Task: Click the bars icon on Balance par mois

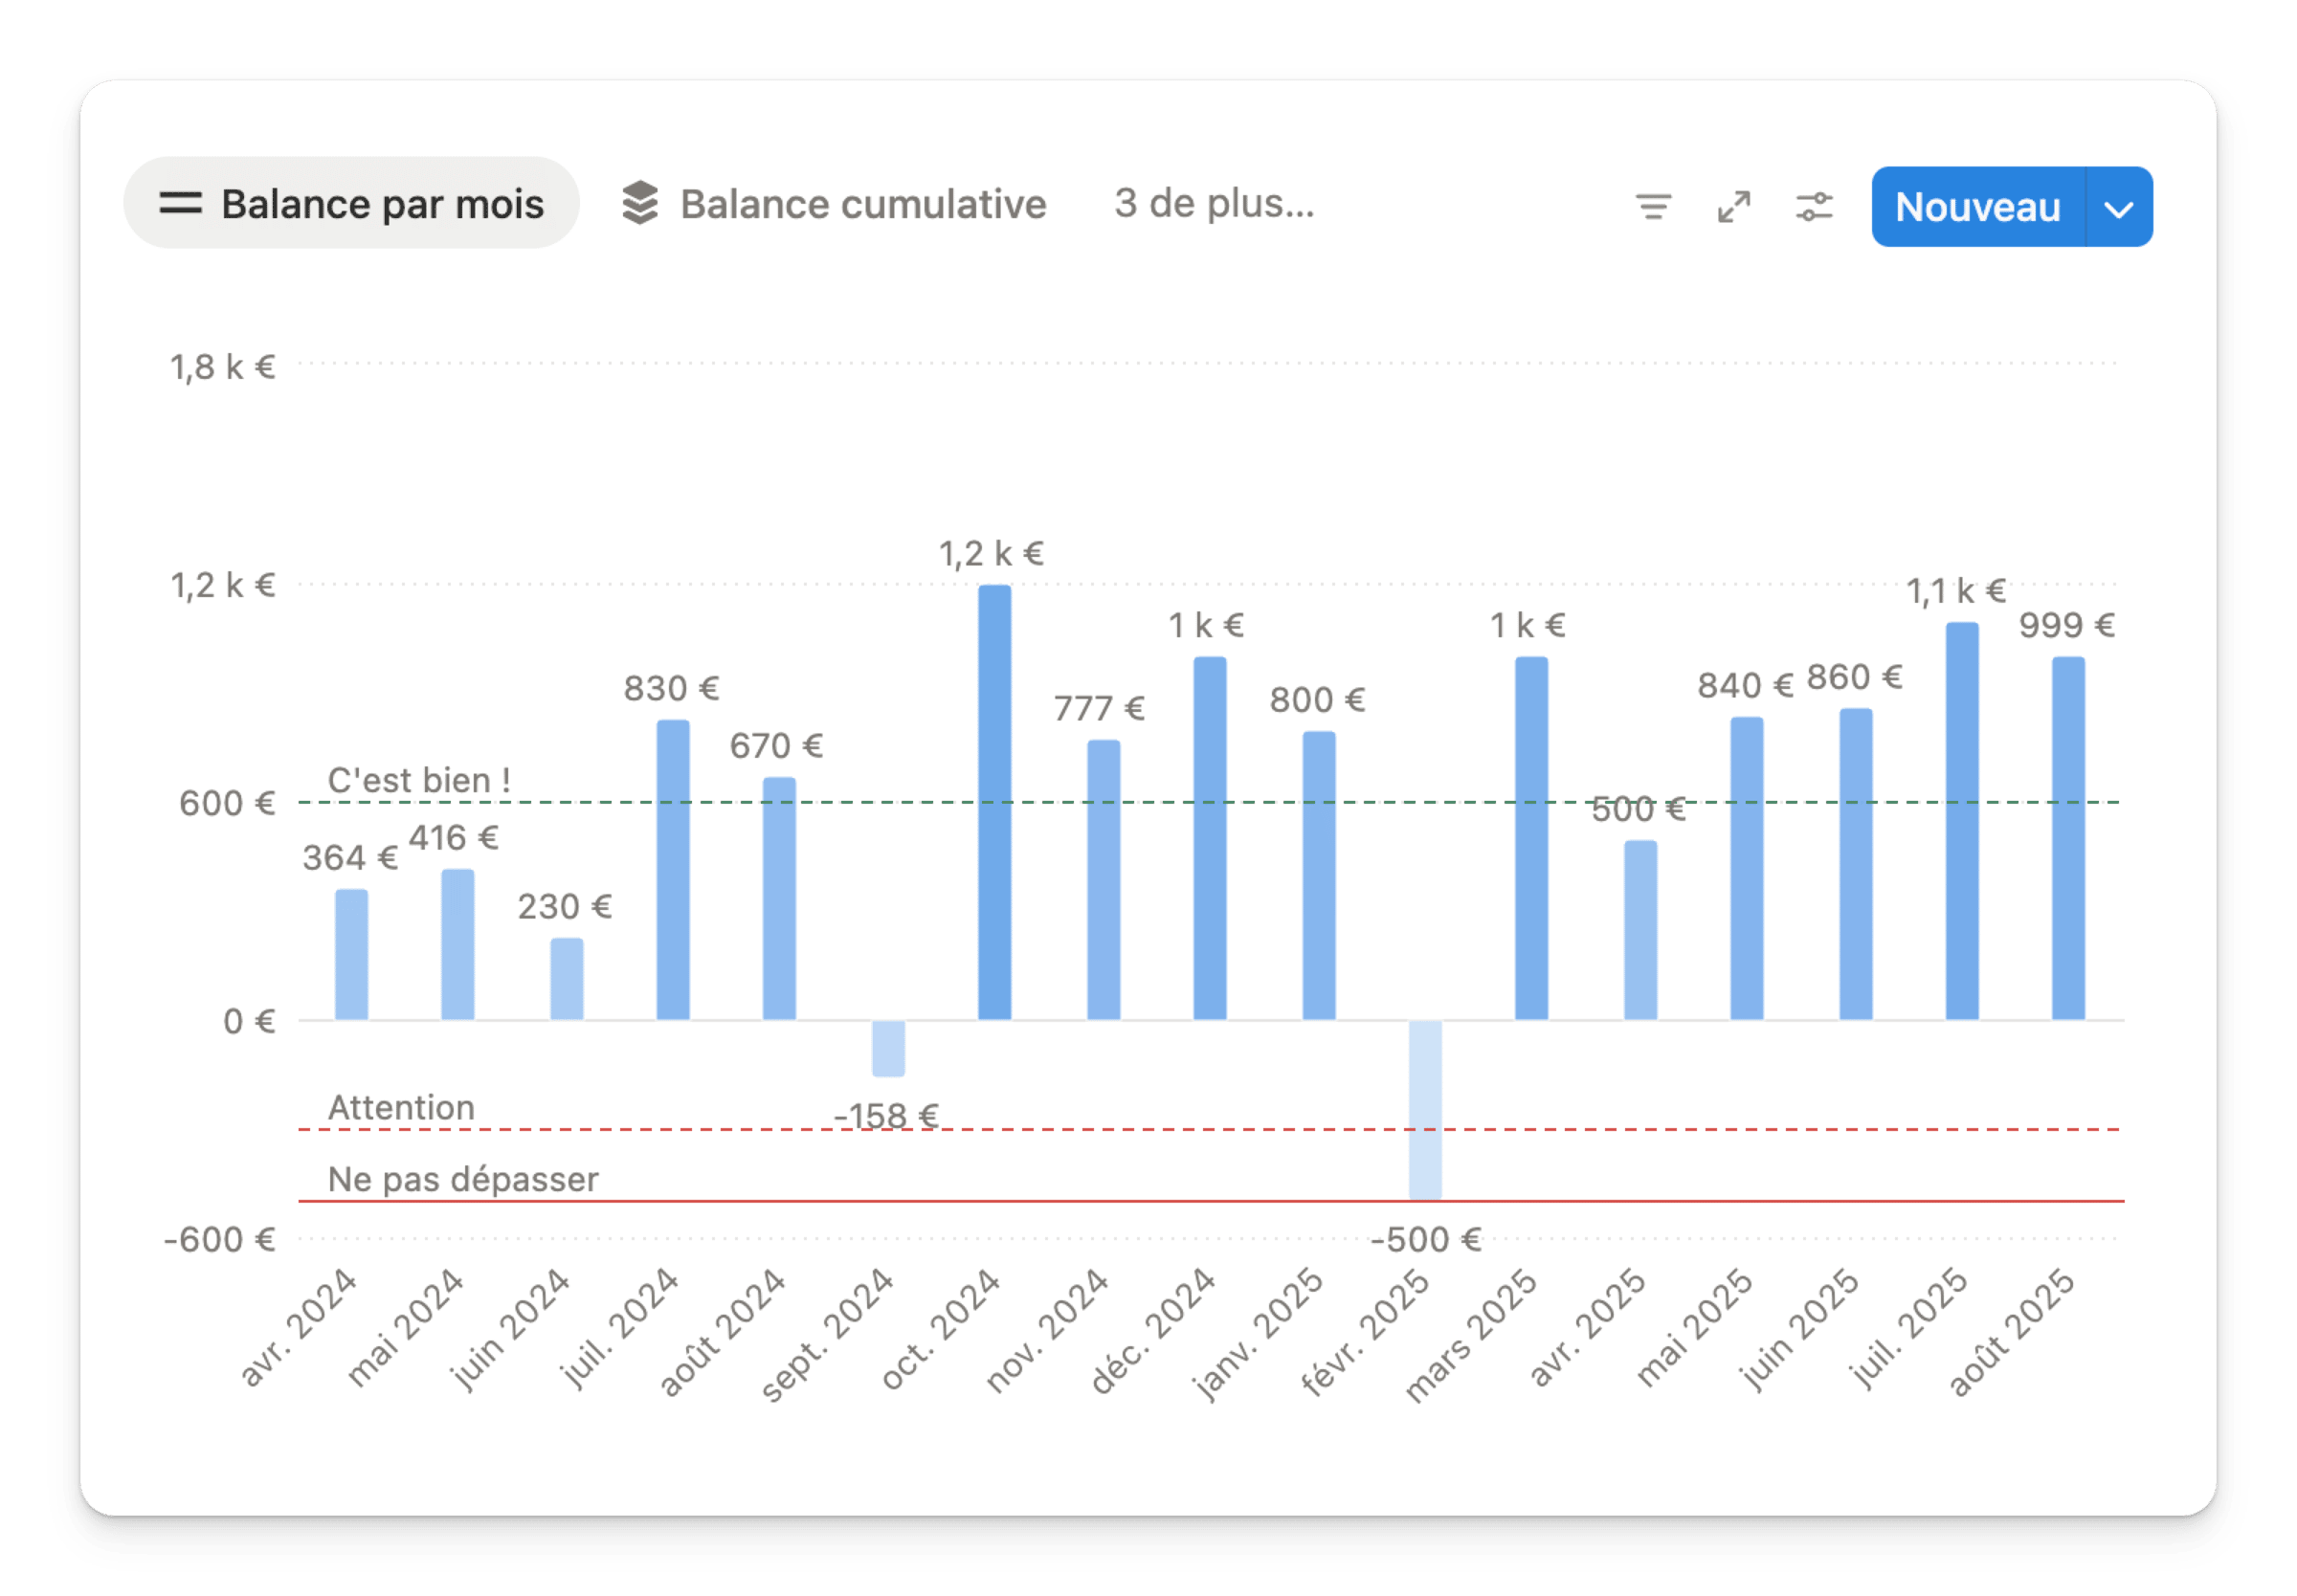Action: pos(181,204)
